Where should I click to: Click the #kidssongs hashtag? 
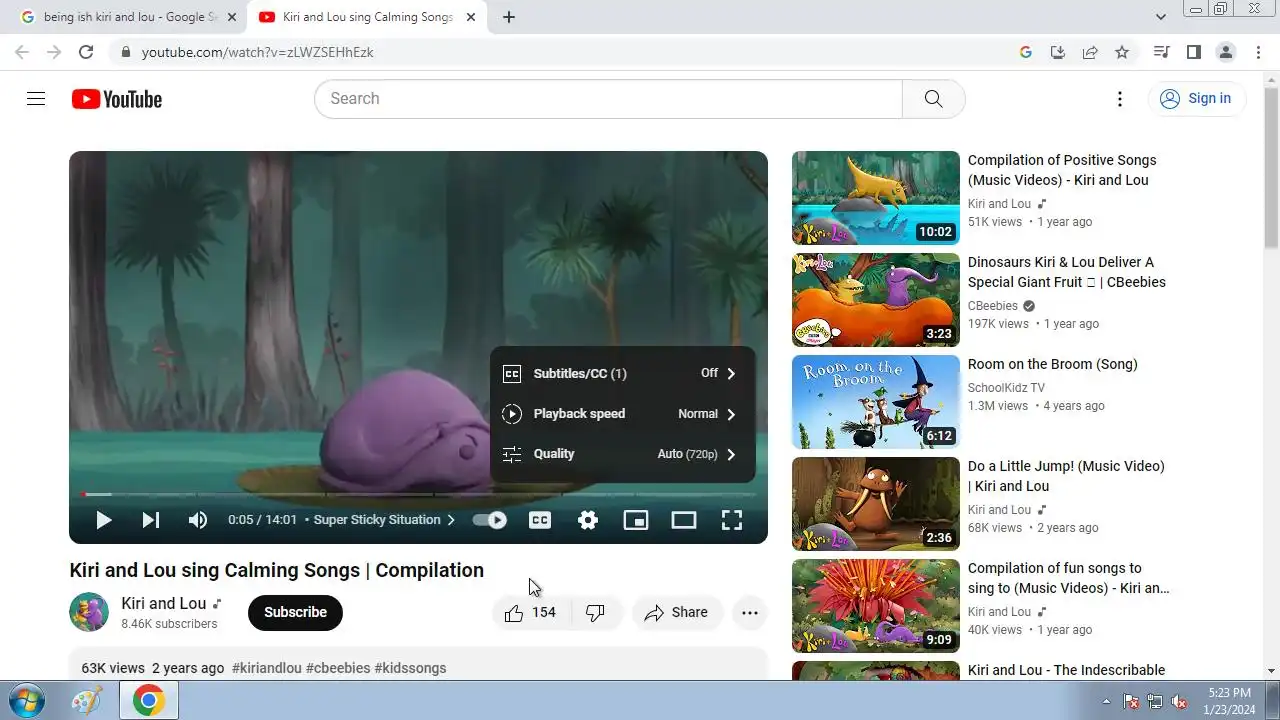pos(410,668)
